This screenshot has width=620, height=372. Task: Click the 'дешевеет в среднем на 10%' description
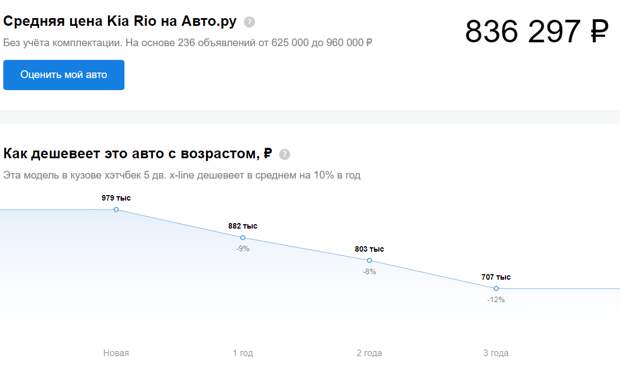[x=266, y=175]
